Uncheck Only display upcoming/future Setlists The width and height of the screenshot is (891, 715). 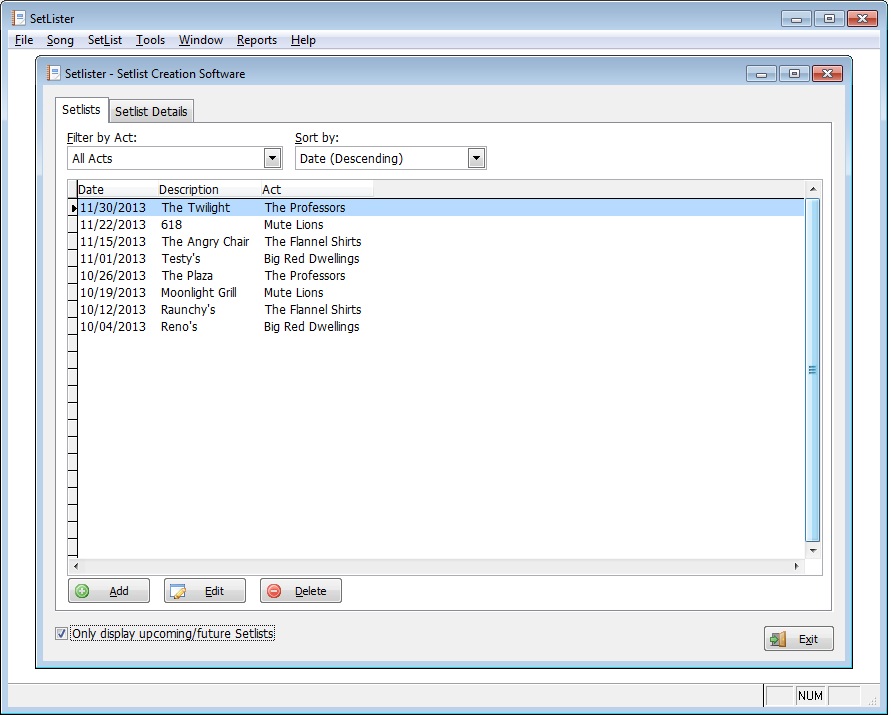(x=62, y=634)
